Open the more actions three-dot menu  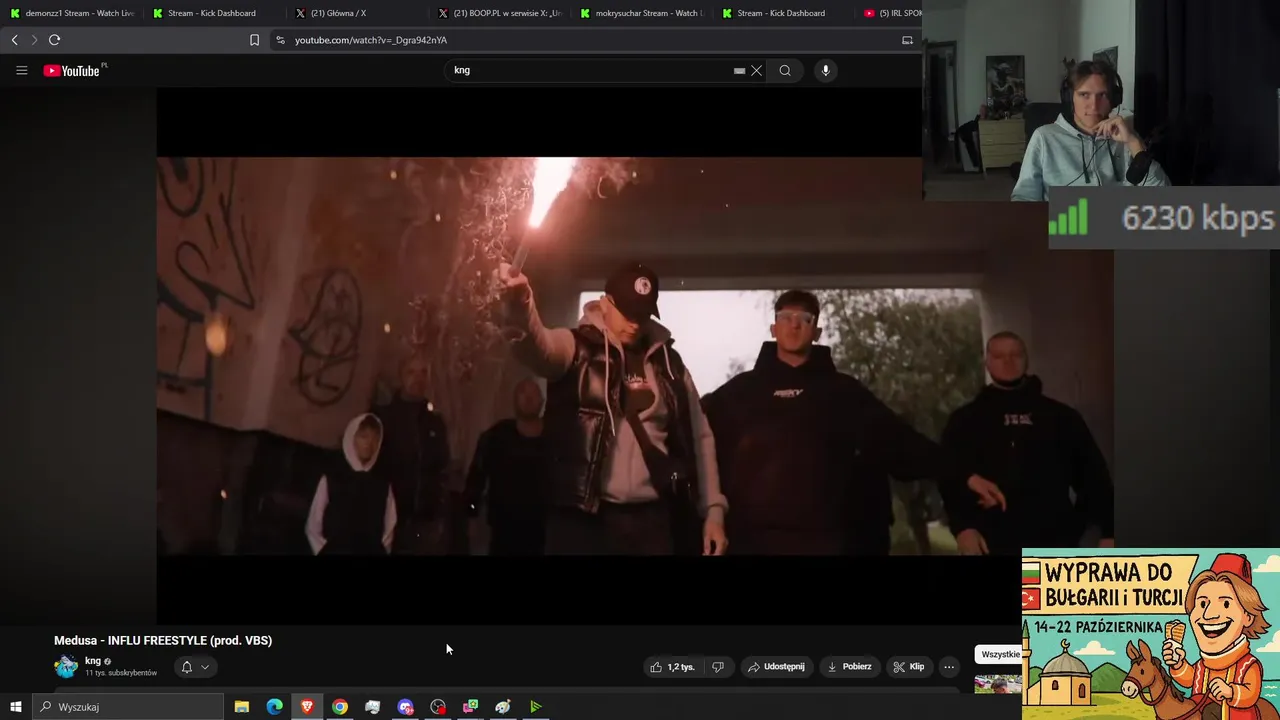pos(949,667)
